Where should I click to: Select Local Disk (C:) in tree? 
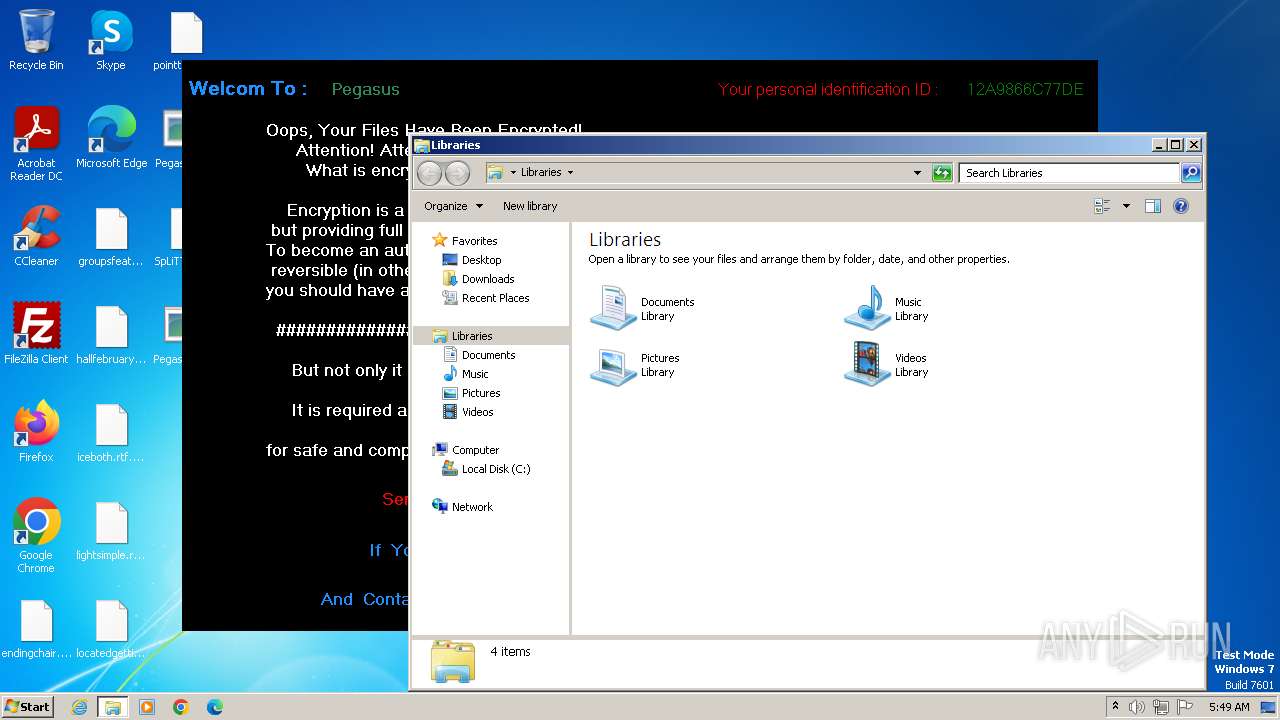pos(486,469)
